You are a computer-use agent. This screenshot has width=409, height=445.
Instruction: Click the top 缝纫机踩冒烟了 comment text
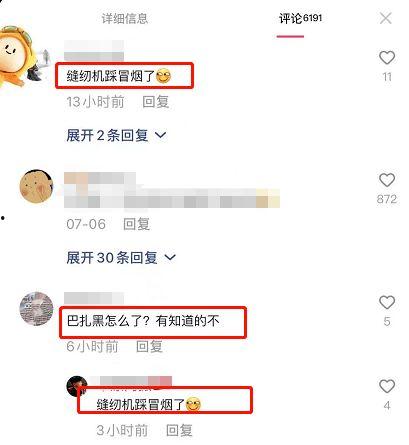click(x=119, y=76)
